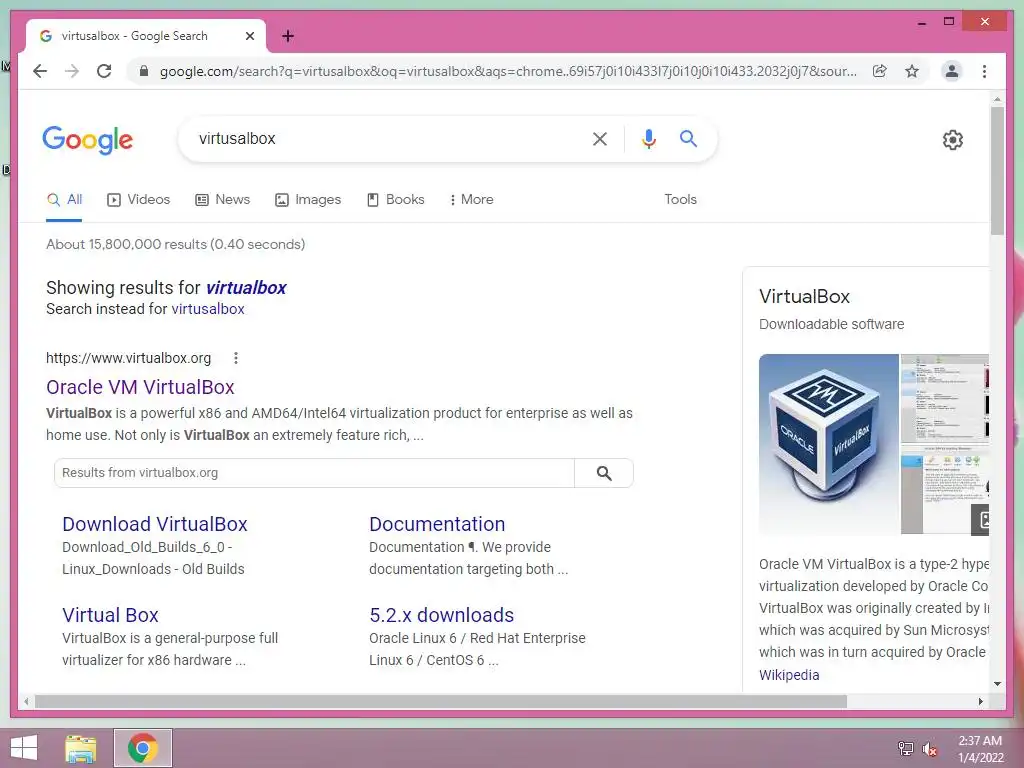The height and width of the screenshot is (768, 1024).
Task: Open Windows Start menu
Action: pyautogui.click(x=24, y=748)
